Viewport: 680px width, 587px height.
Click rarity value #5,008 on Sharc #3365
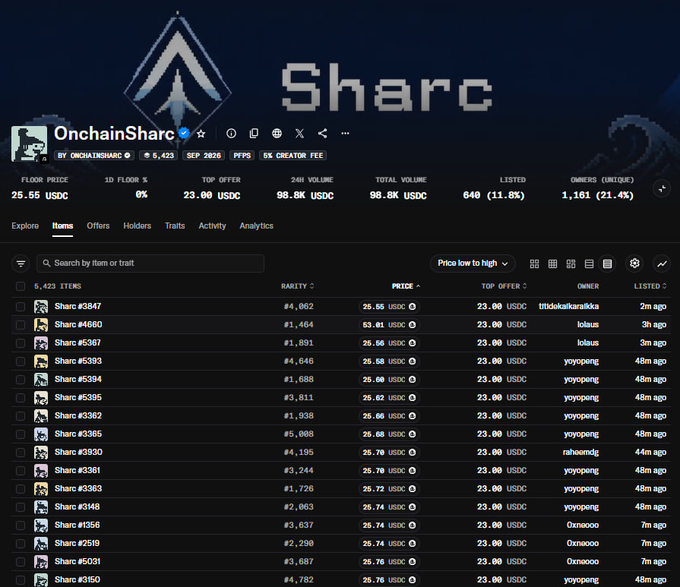click(298, 434)
